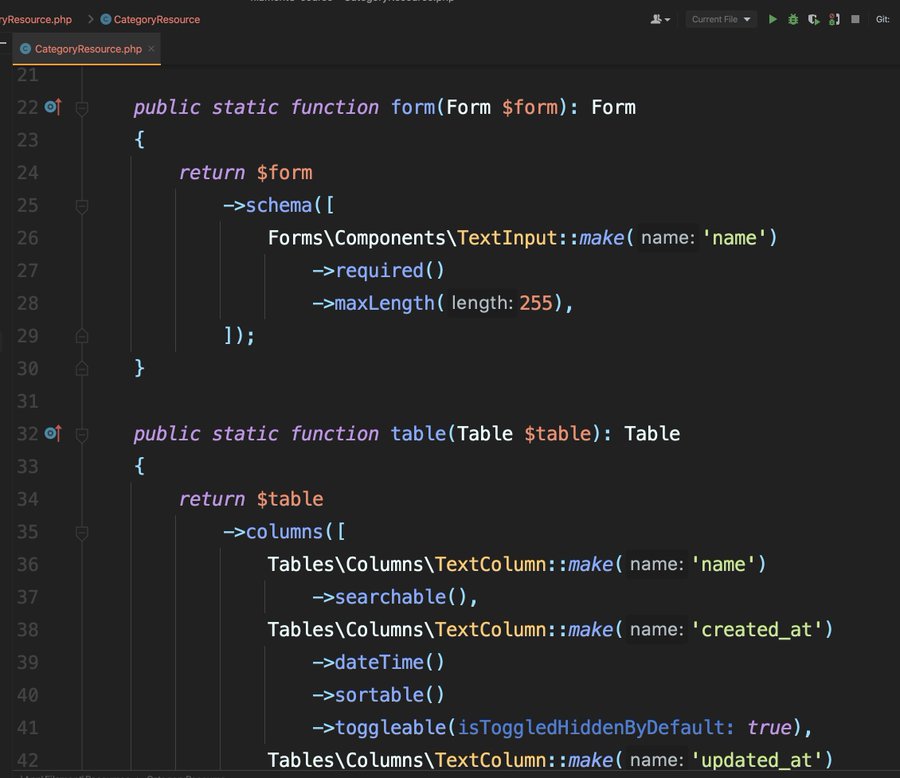Viewport: 900px width, 778px height.
Task: Click the profiler icon next to the Stop button
Action: coord(834,19)
